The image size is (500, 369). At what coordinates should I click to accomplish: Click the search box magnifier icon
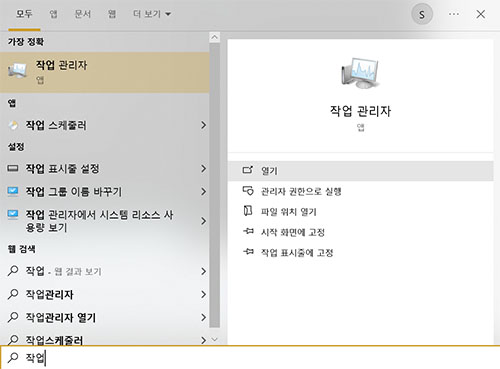13,357
